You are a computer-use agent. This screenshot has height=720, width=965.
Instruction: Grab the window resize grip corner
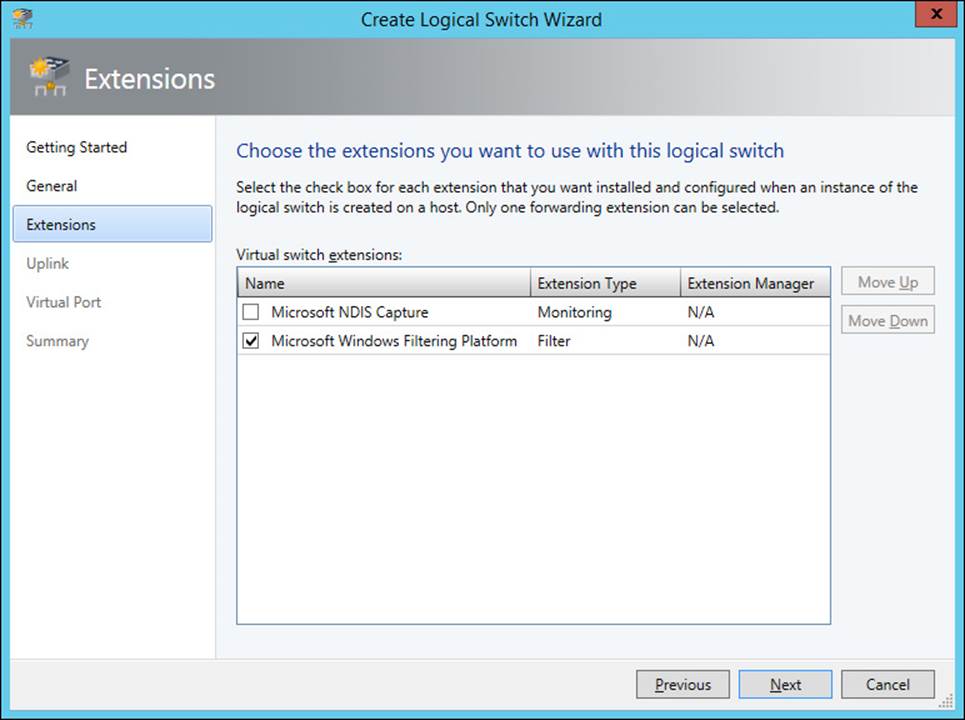click(x=947, y=701)
